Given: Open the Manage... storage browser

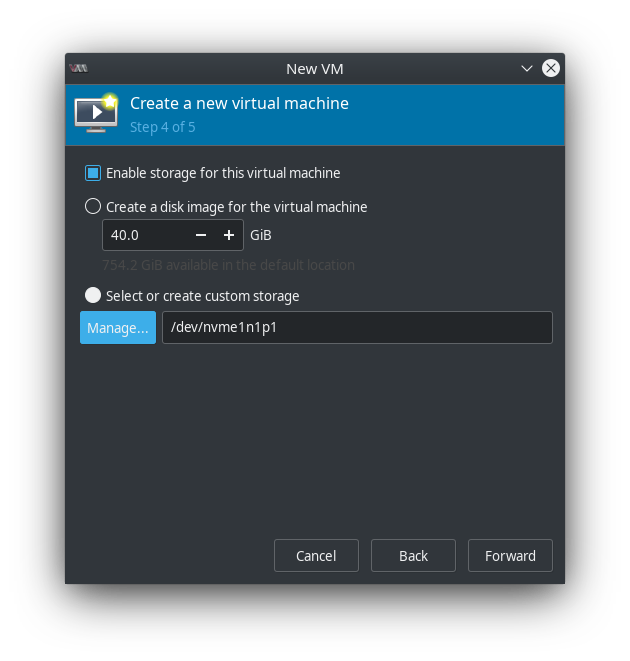Looking at the screenshot, I should pos(118,328).
